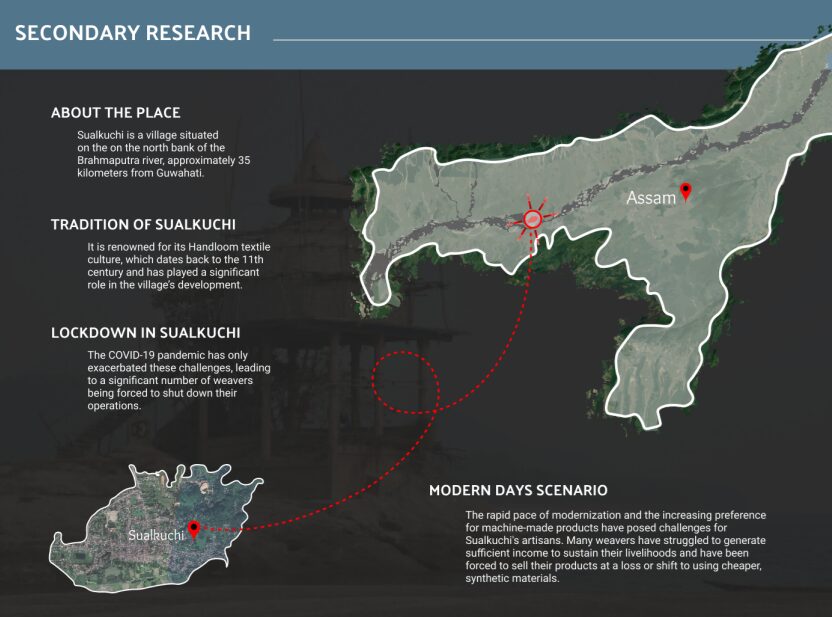Image resolution: width=832 pixels, height=617 pixels.
Task: Click the Assam text label on map
Action: (650, 198)
